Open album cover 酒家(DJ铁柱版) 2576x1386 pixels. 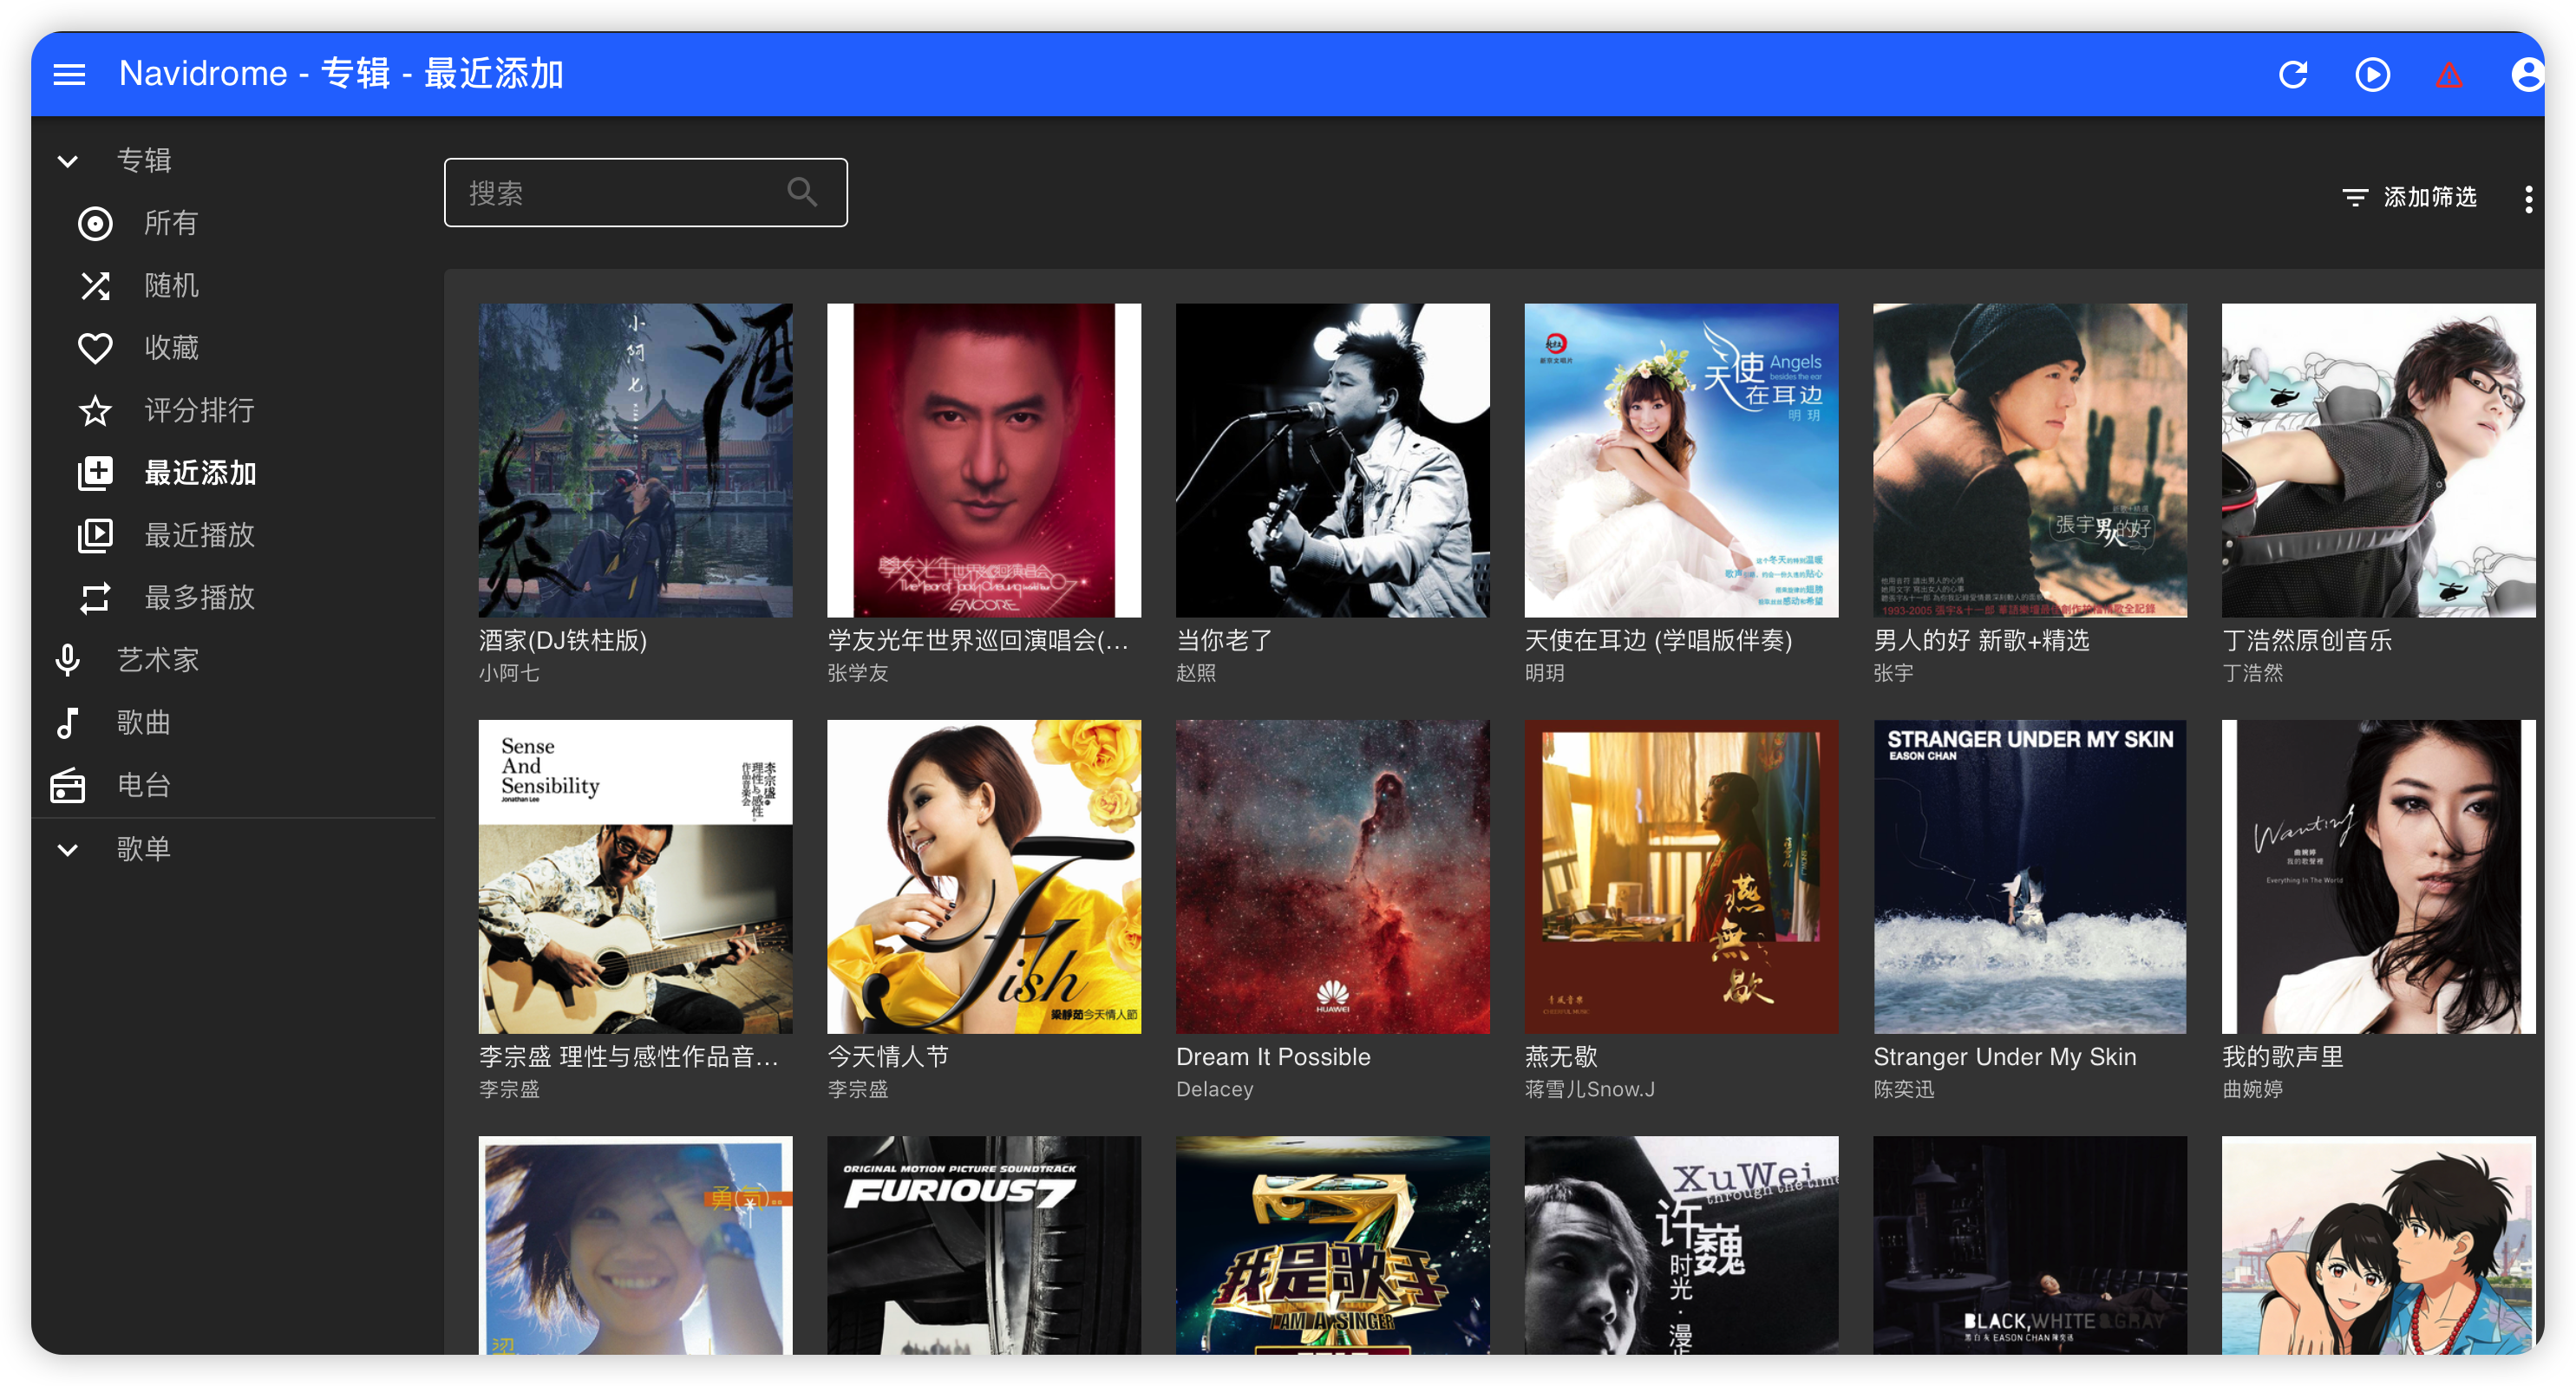[x=635, y=460]
